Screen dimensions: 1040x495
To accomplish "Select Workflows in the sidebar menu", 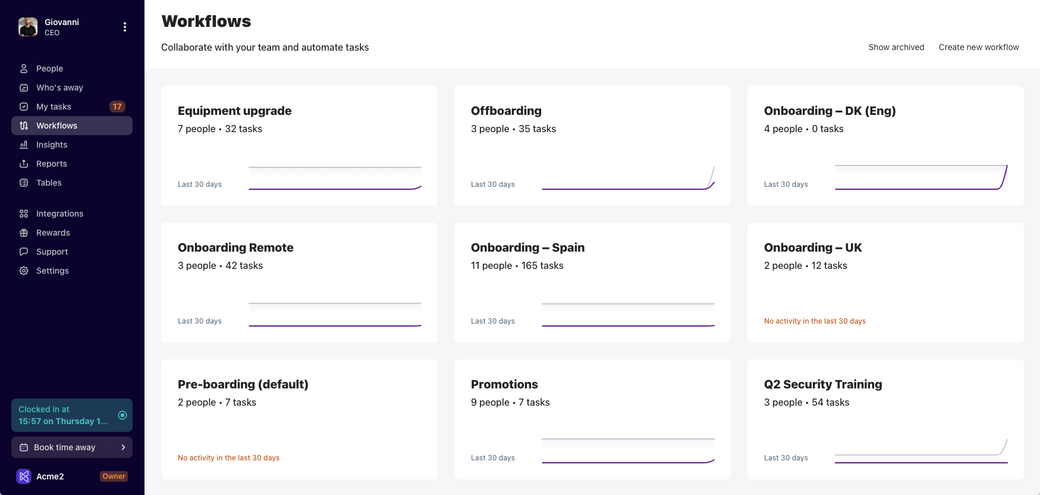I will (x=57, y=126).
